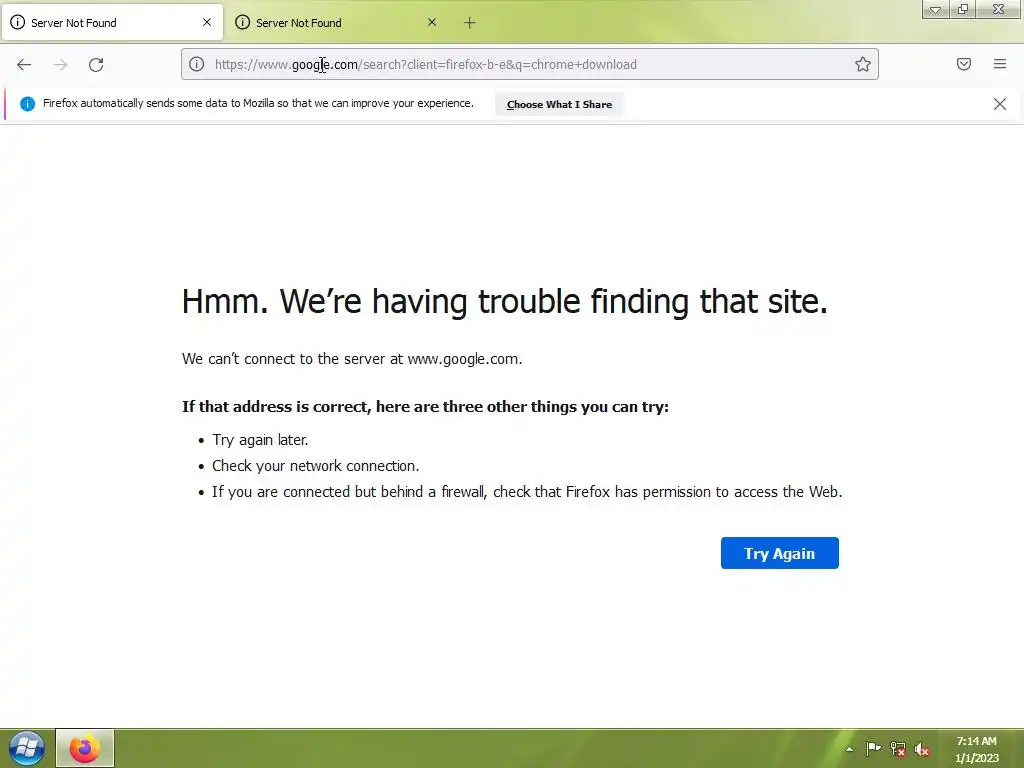Image resolution: width=1024 pixels, height=768 pixels.
Task: Switch to the first Server Not Found tab
Action: click(x=112, y=23)
